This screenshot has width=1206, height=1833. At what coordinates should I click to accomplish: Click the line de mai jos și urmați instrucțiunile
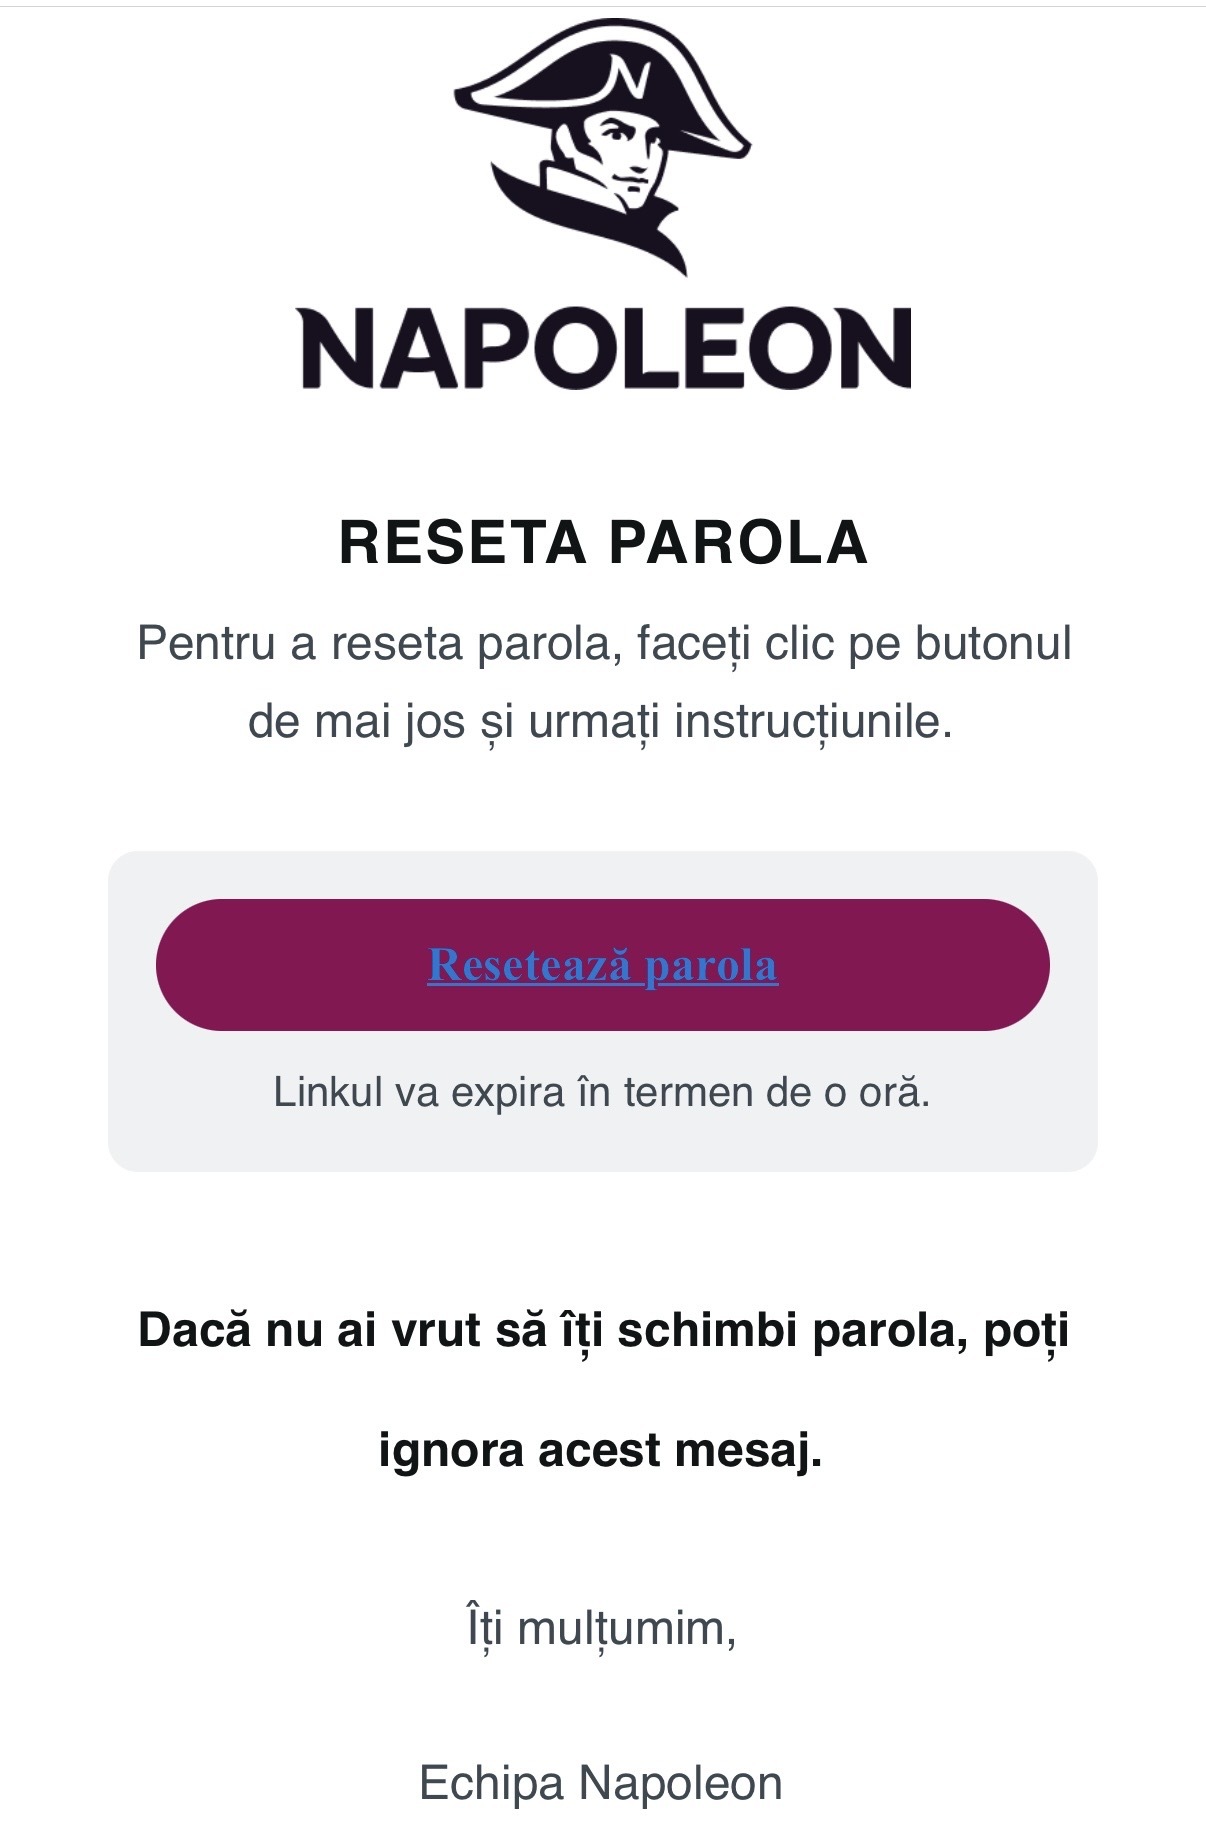pos(600,722)
